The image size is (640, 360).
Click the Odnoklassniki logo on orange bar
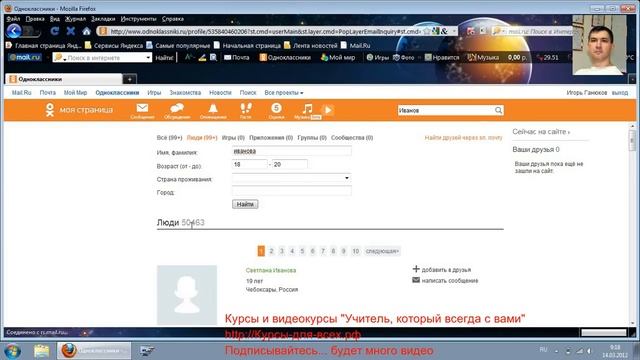tap(50, 110)
